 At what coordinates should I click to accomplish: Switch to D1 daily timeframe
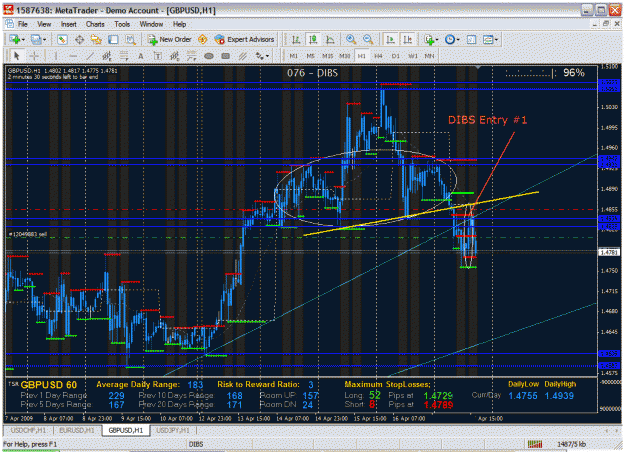pyautogui.click(x=395, y=56)
